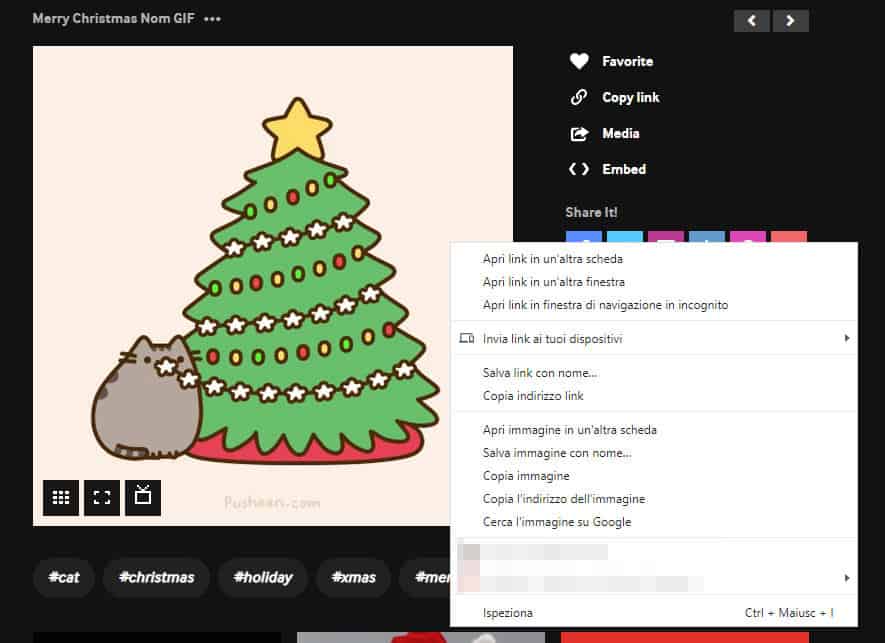This screenshot has height=643, width=885.
Task: Click the grid view icon on the GIF
Action: pos(61,498)
